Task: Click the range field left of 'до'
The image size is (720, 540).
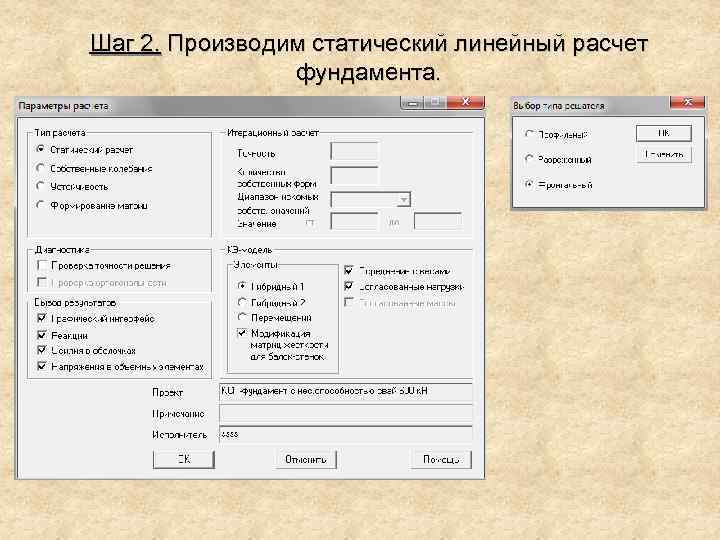Action: click(354, 221)
